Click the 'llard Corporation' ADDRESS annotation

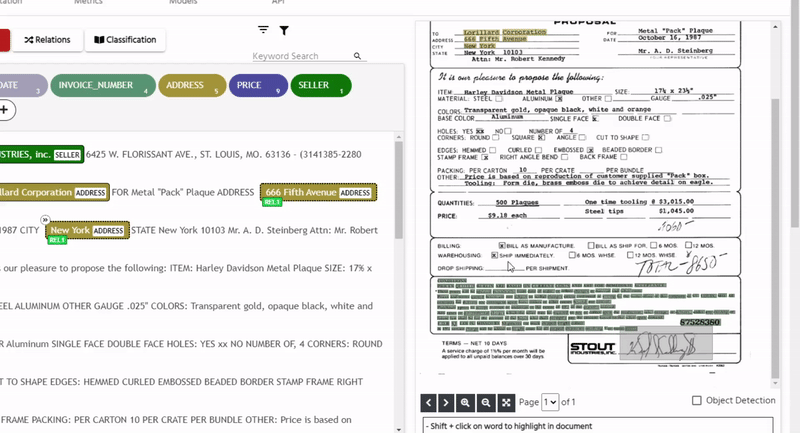click(54, 193)
